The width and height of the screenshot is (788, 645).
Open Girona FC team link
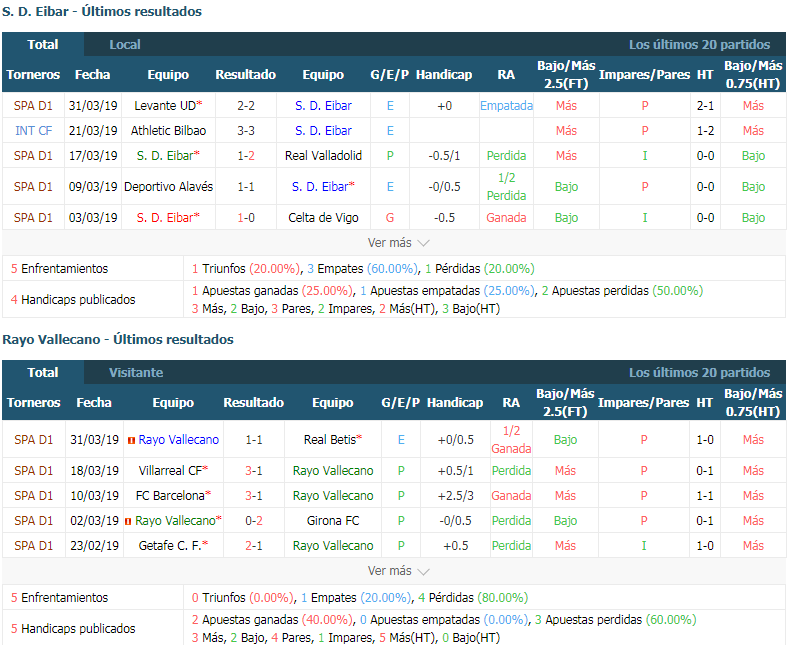tap(333, 521)
